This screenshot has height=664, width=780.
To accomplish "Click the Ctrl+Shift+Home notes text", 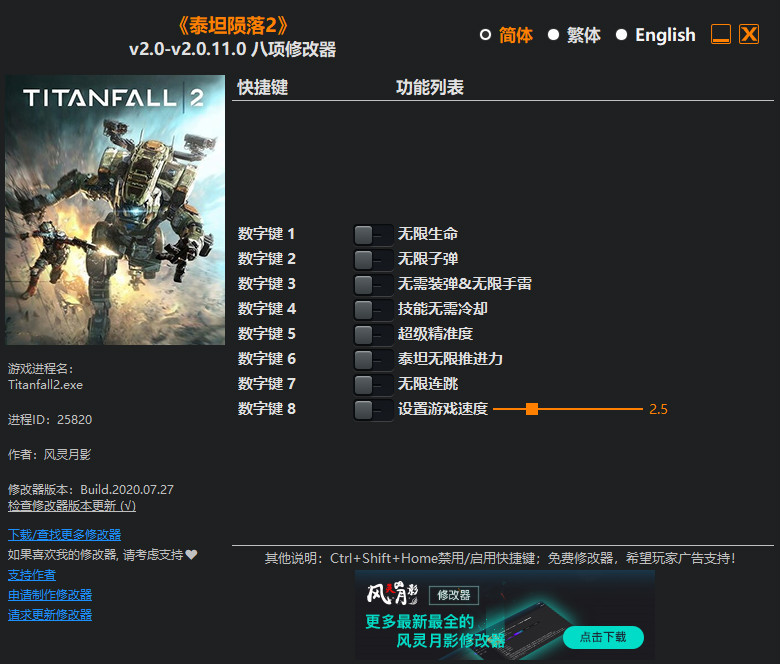I will coord(500,559).
